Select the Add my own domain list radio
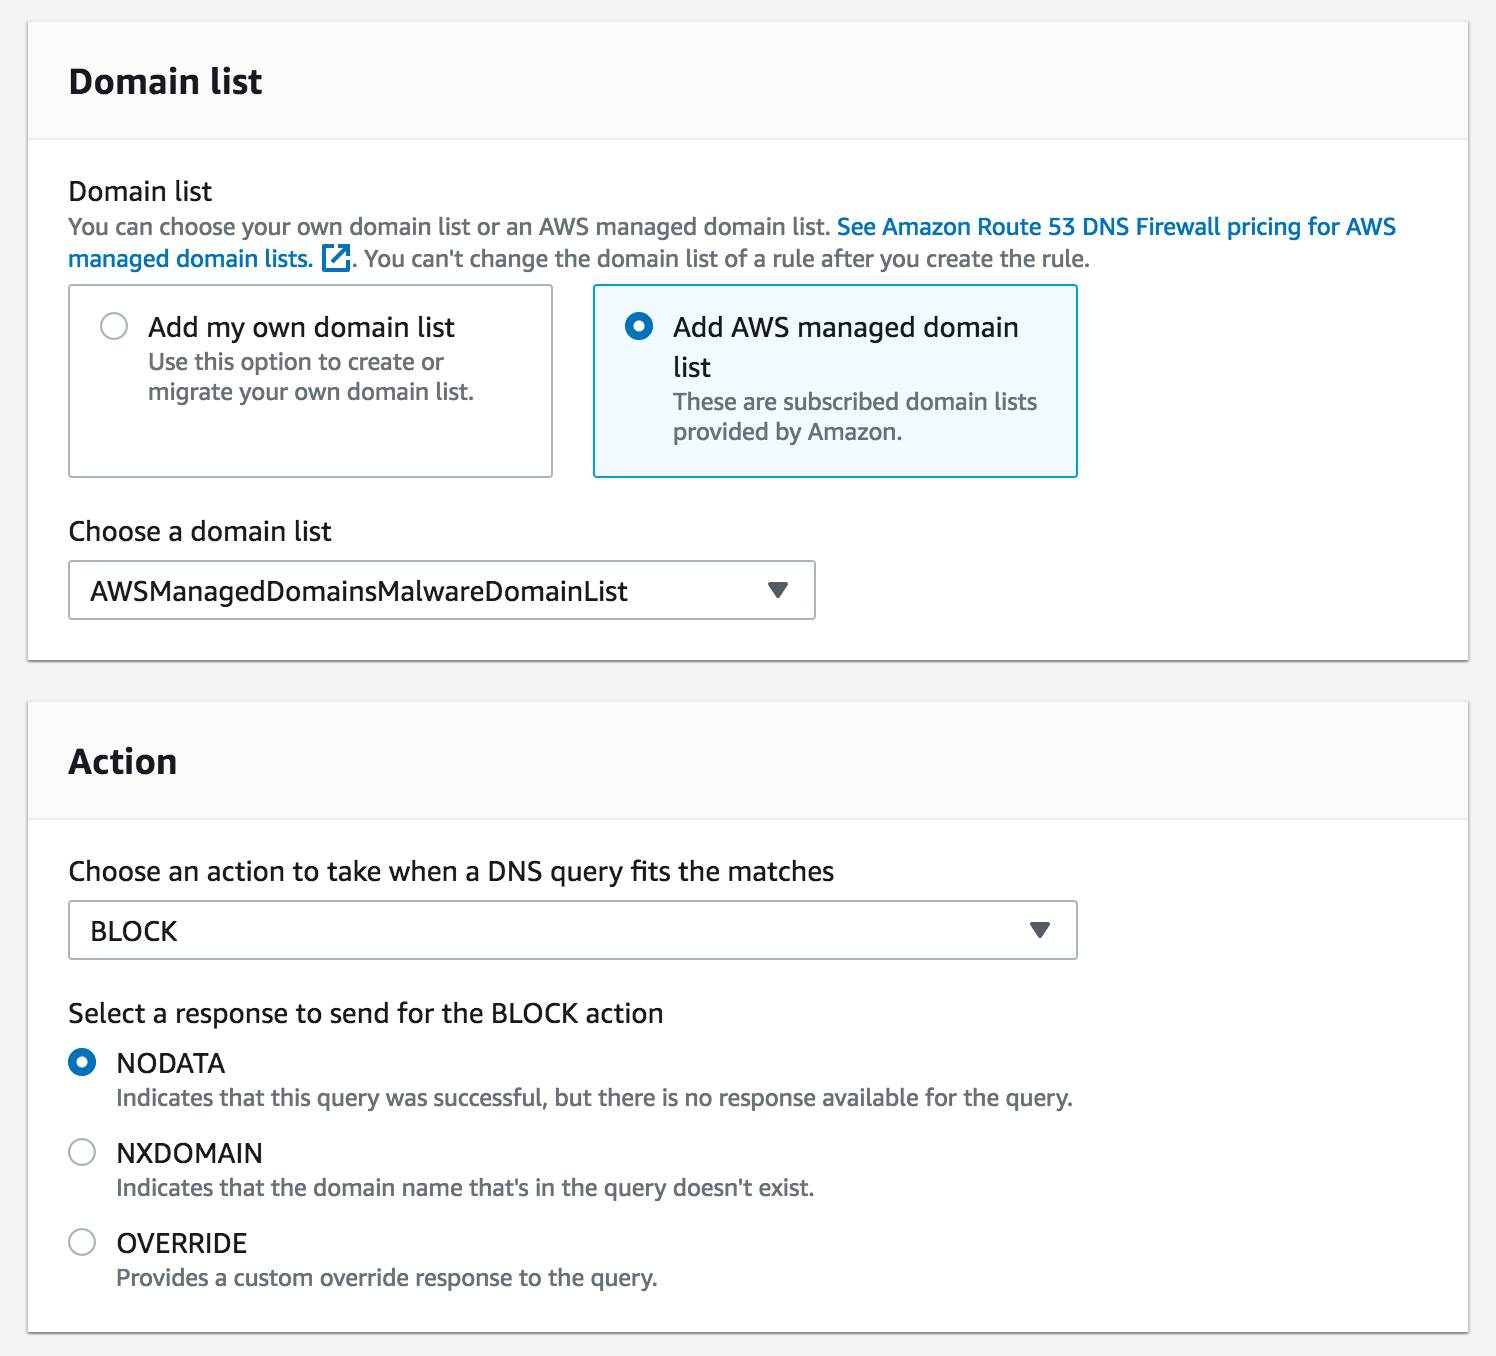1496x1356 pixels. [114, 327]
